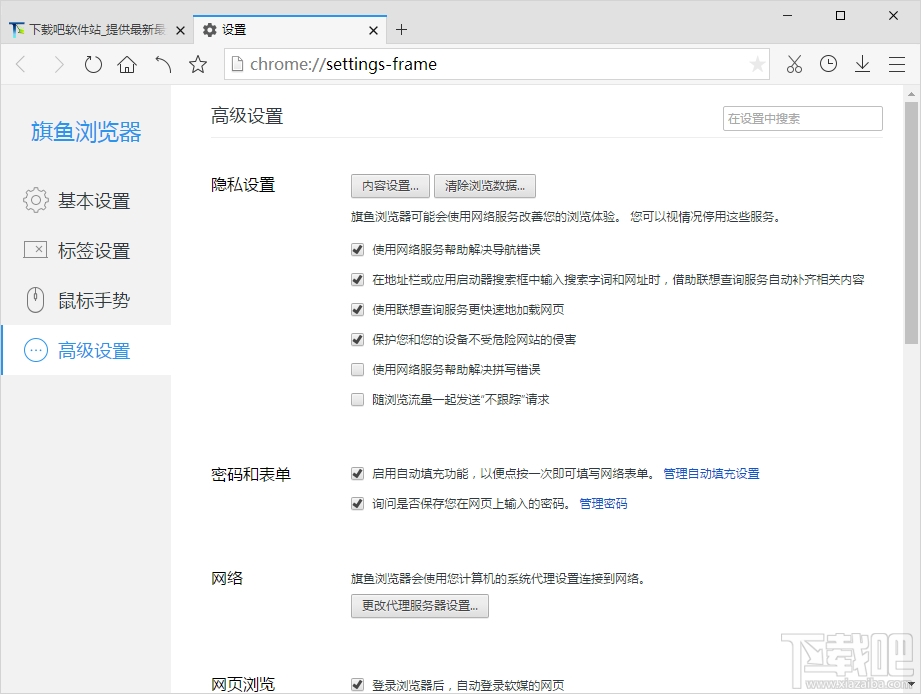Viewport: 921px width, 694px height.
Task: Click the 清除浏览数据 button
Action: click(484, 186)
